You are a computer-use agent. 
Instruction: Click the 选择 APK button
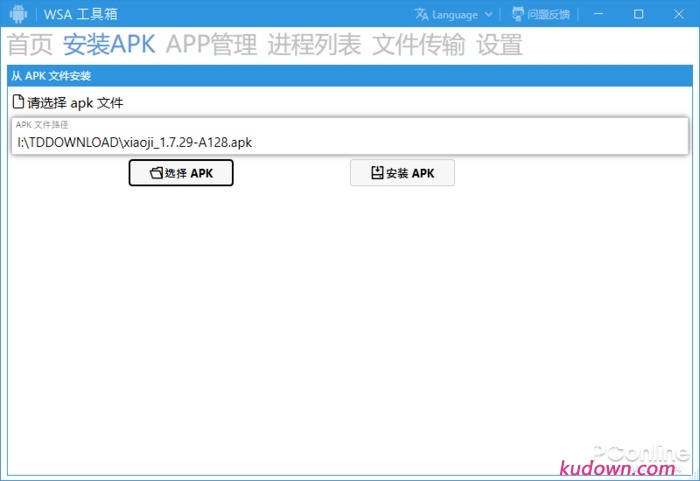click(x=181, y=173)
